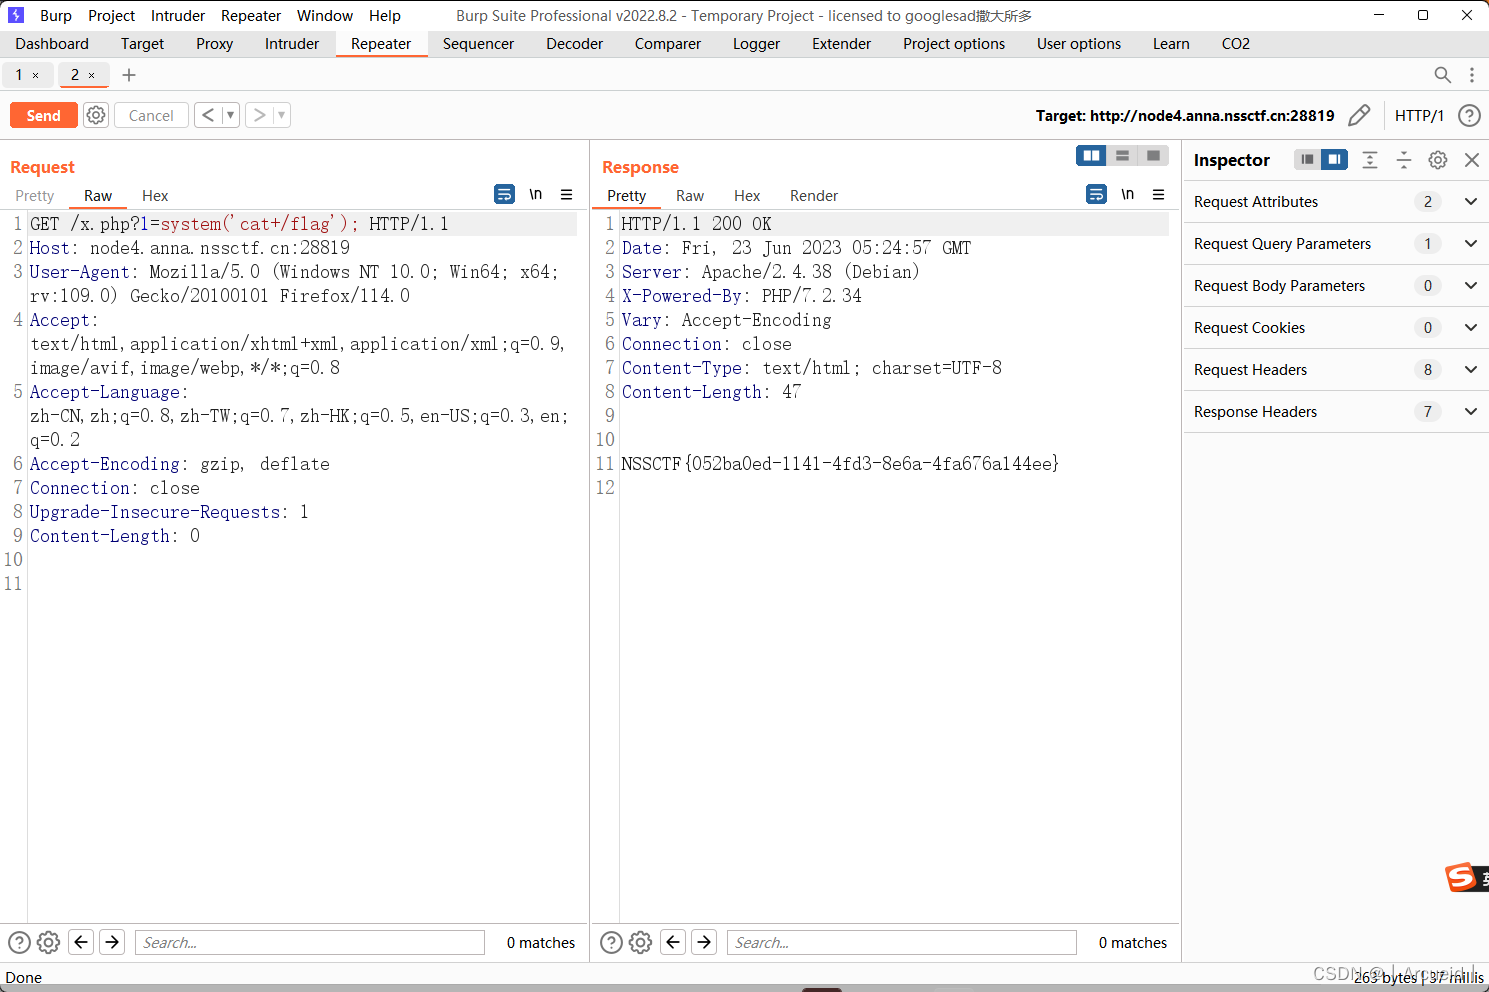Switch request view to Hex
The width and height of the screenshot is (1489, 992).
(x=155, y=196)
